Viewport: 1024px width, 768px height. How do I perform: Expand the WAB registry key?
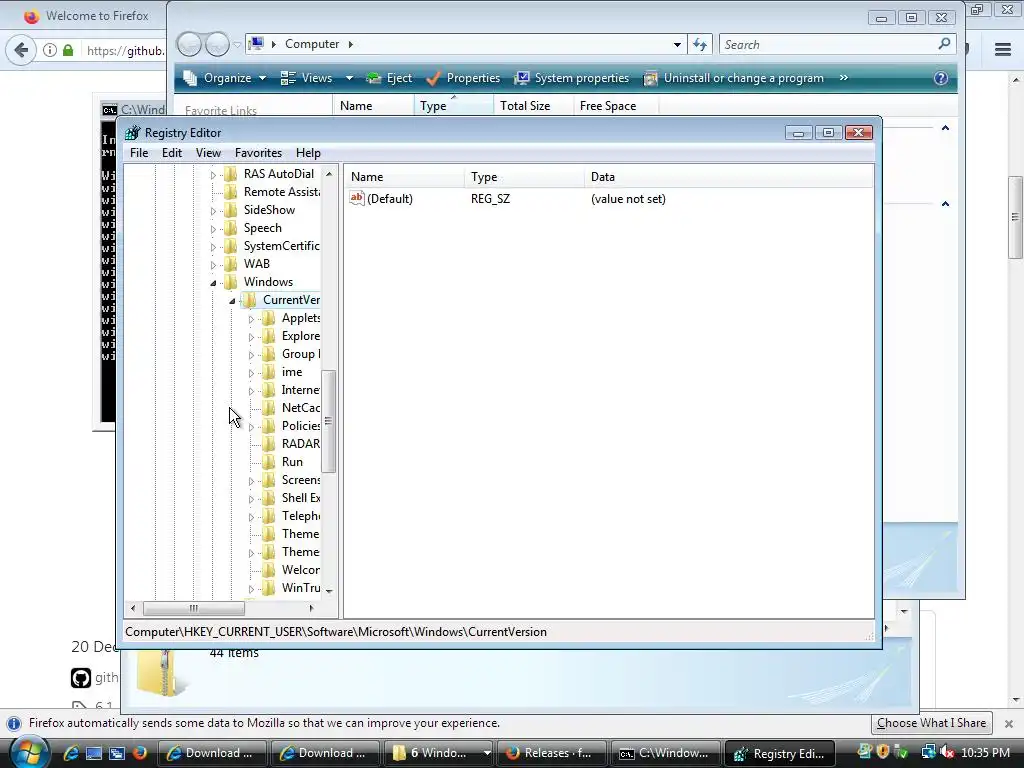click(213, 265)
